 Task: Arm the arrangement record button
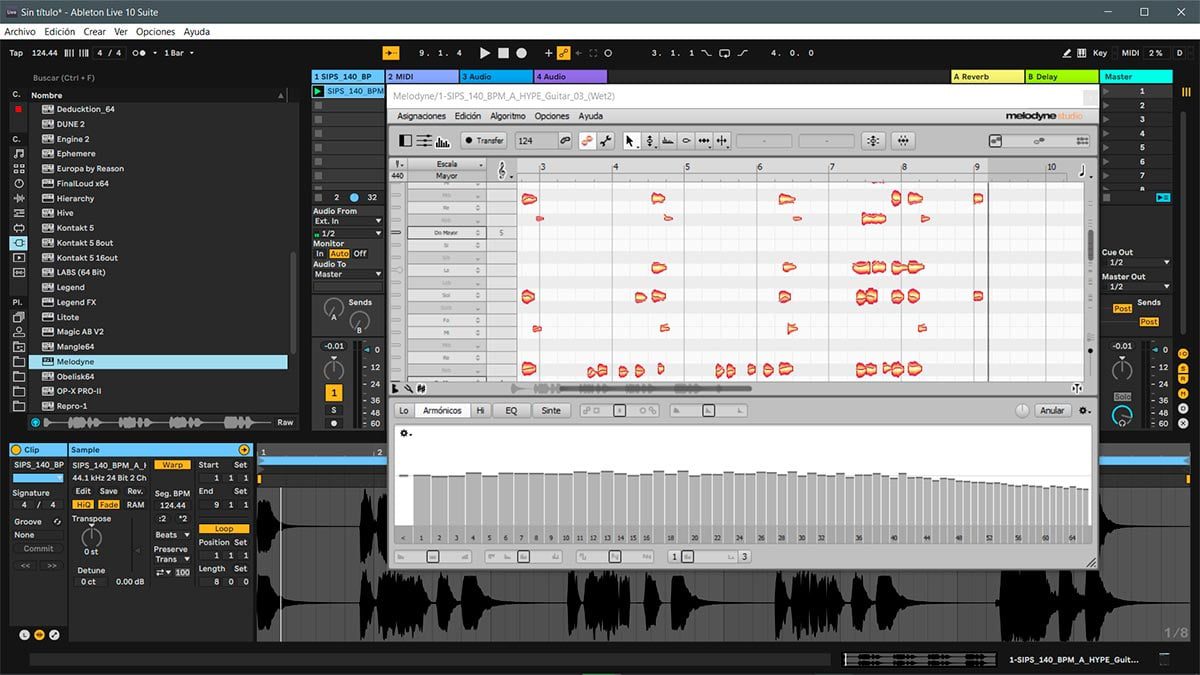(x=523, y=53)
